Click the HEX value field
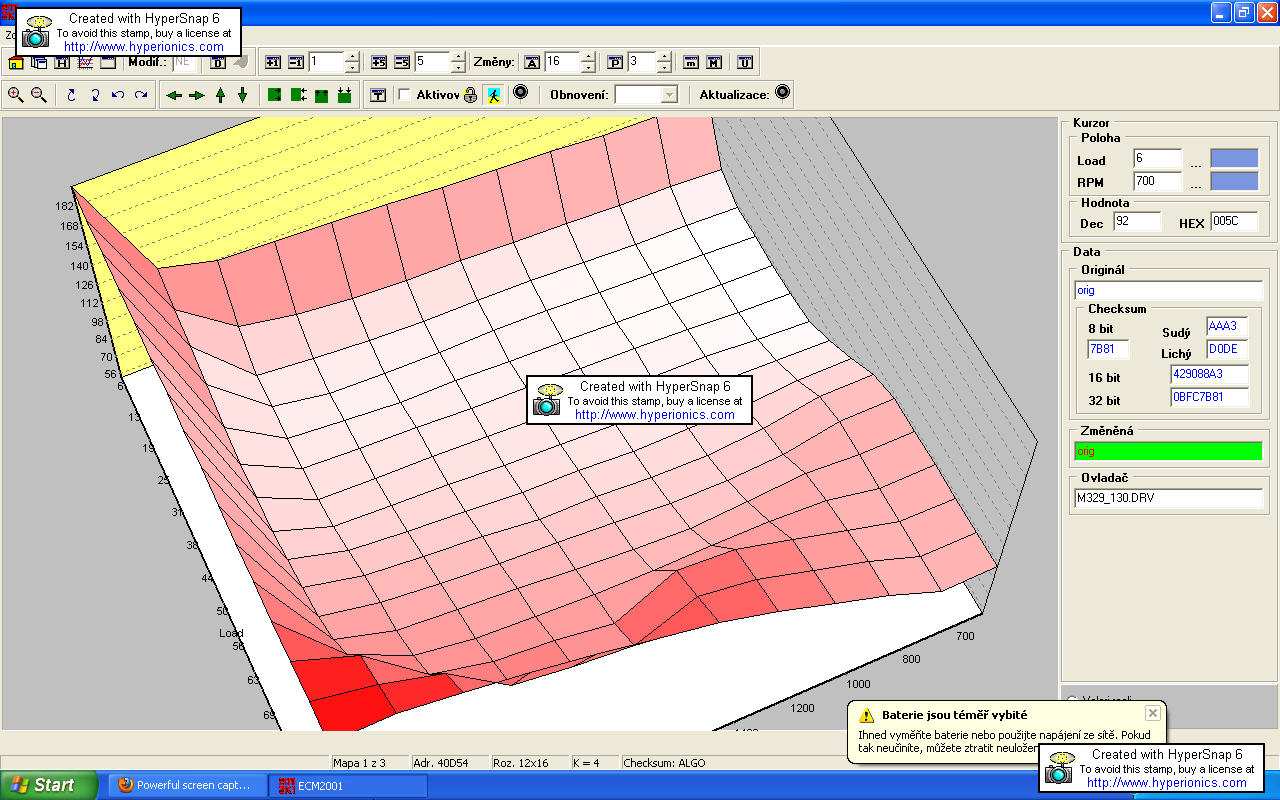 coord(1234,221)
